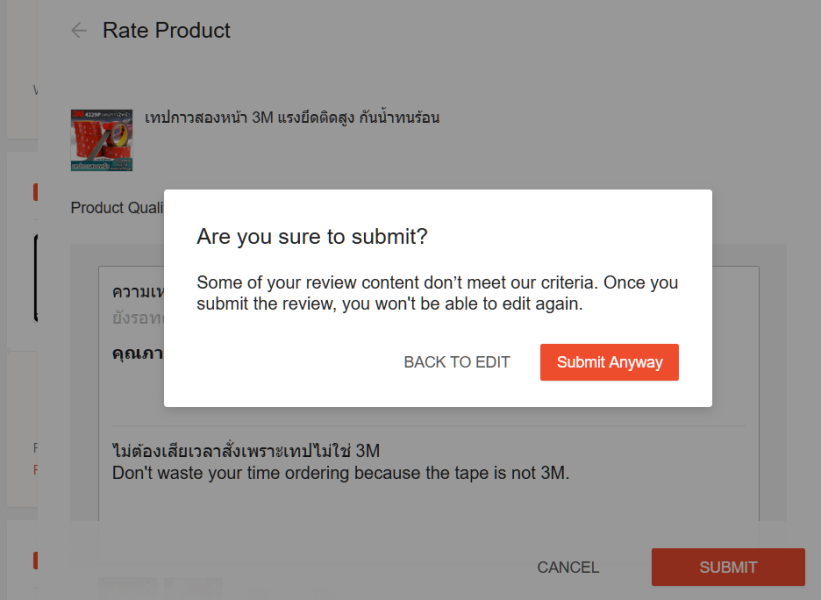821x600 pixels.
Task: Click Submit Anyway in the dialog
Action: [x=609, y=362]
